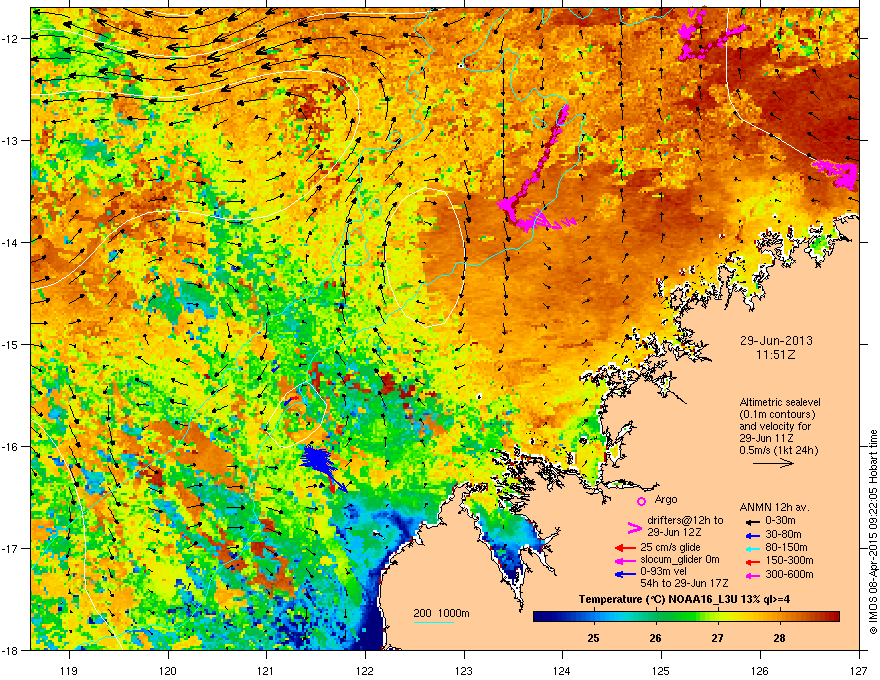Click the longitude axis label '123'
880x680 pixels.
(x=464, y=670)
